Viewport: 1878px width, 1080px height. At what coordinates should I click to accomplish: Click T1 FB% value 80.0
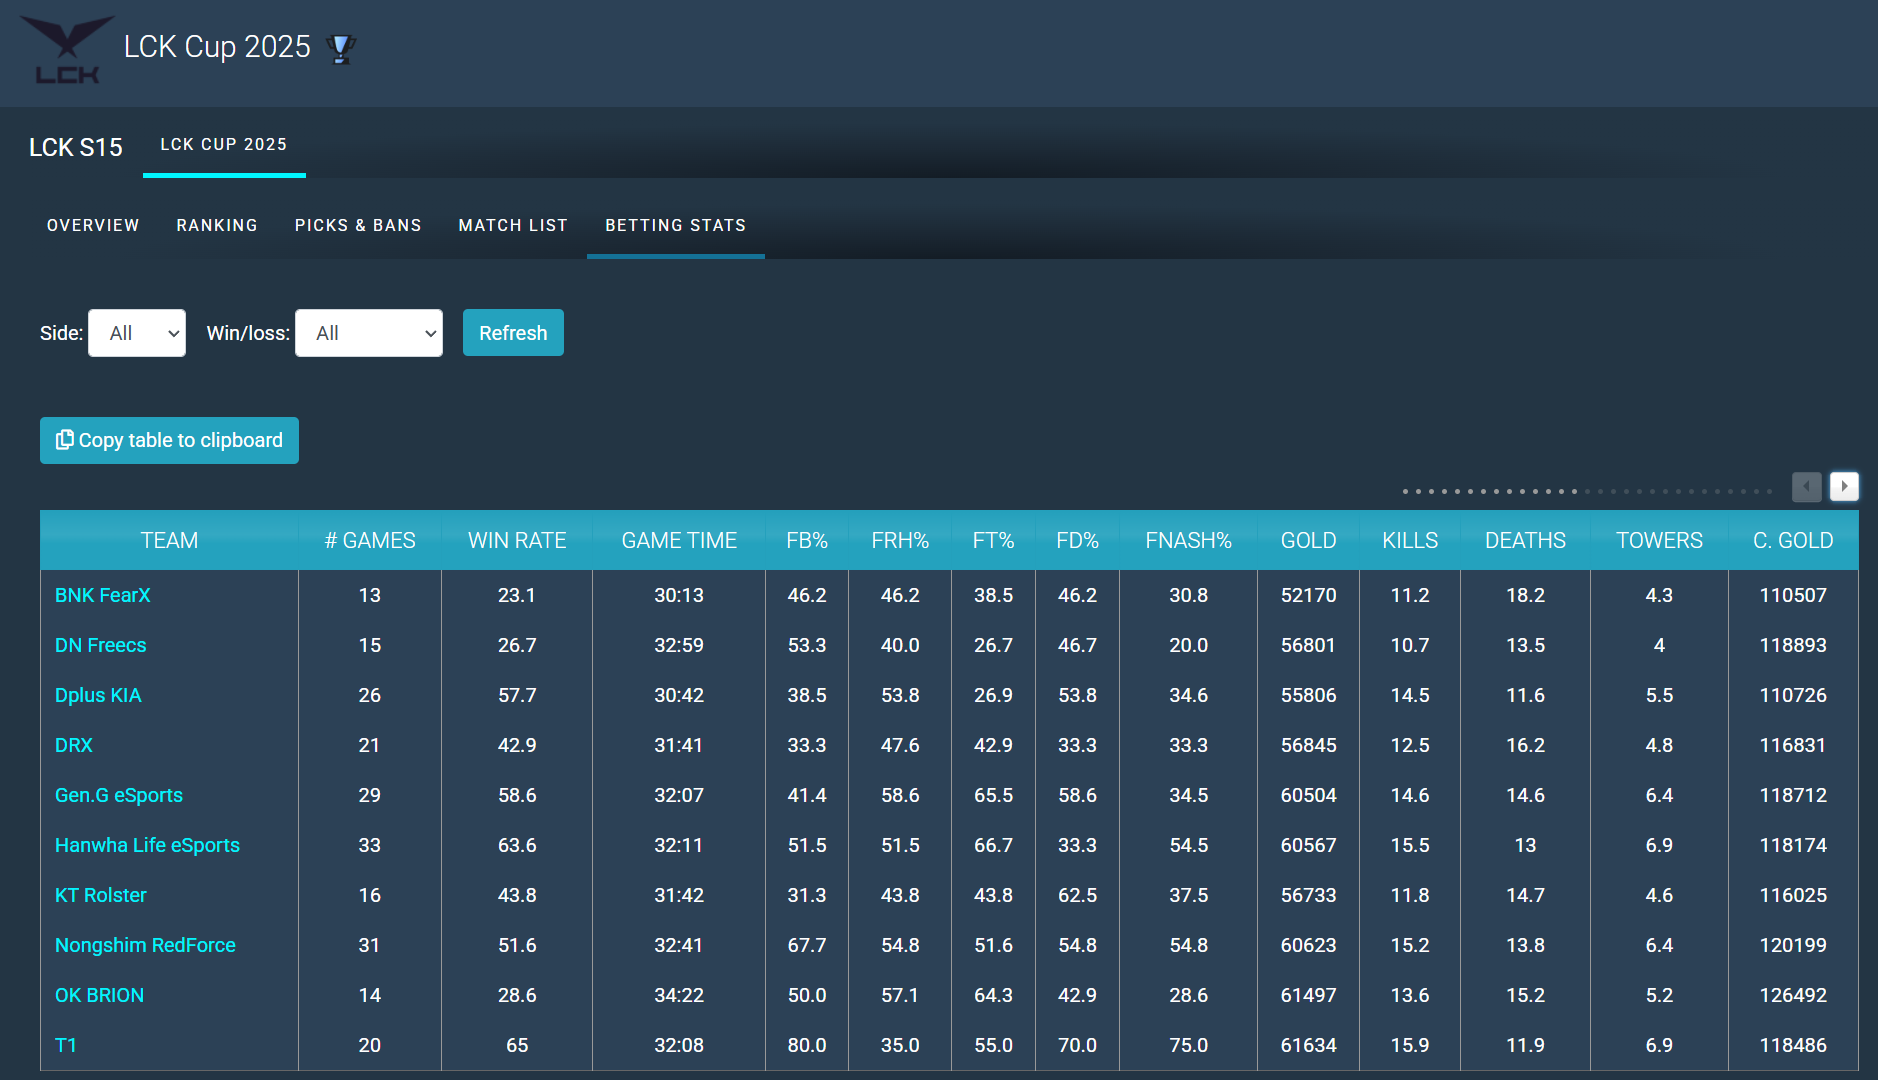coord(807,1045)
